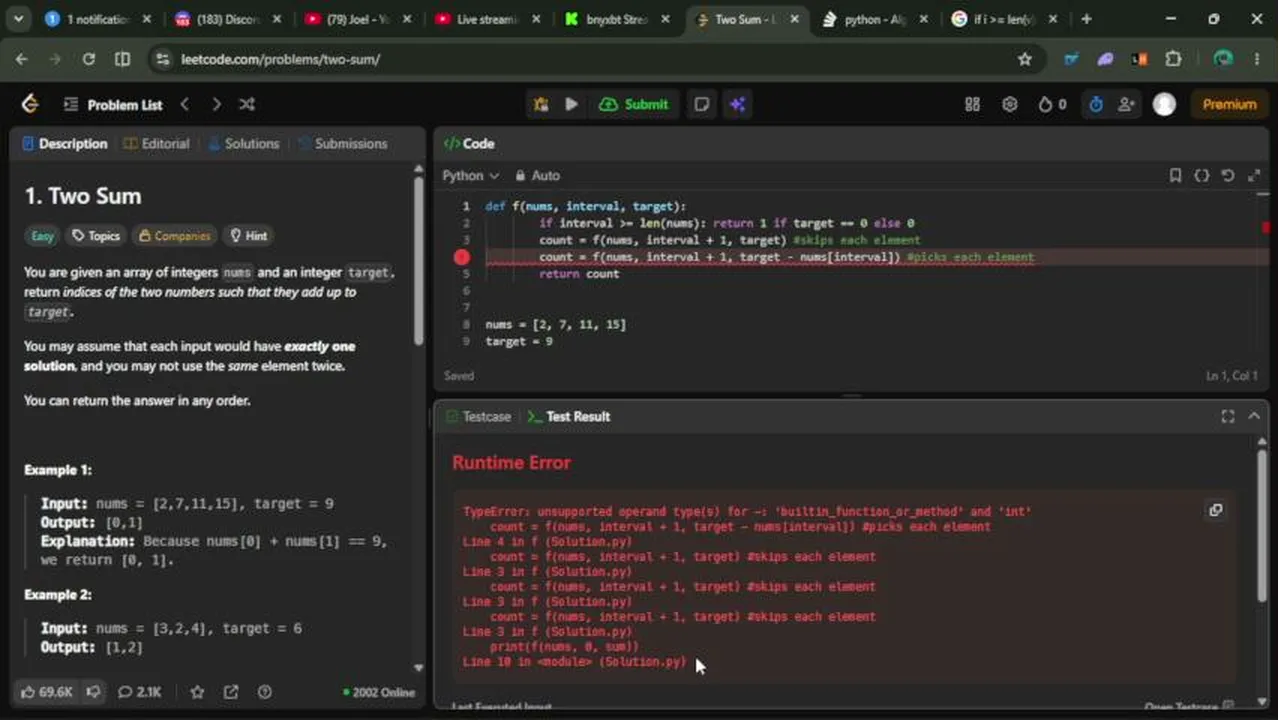Check the streak flame counter
Image resolution: width=1278 pixels, height=720 pixels.
(1052, 104)
